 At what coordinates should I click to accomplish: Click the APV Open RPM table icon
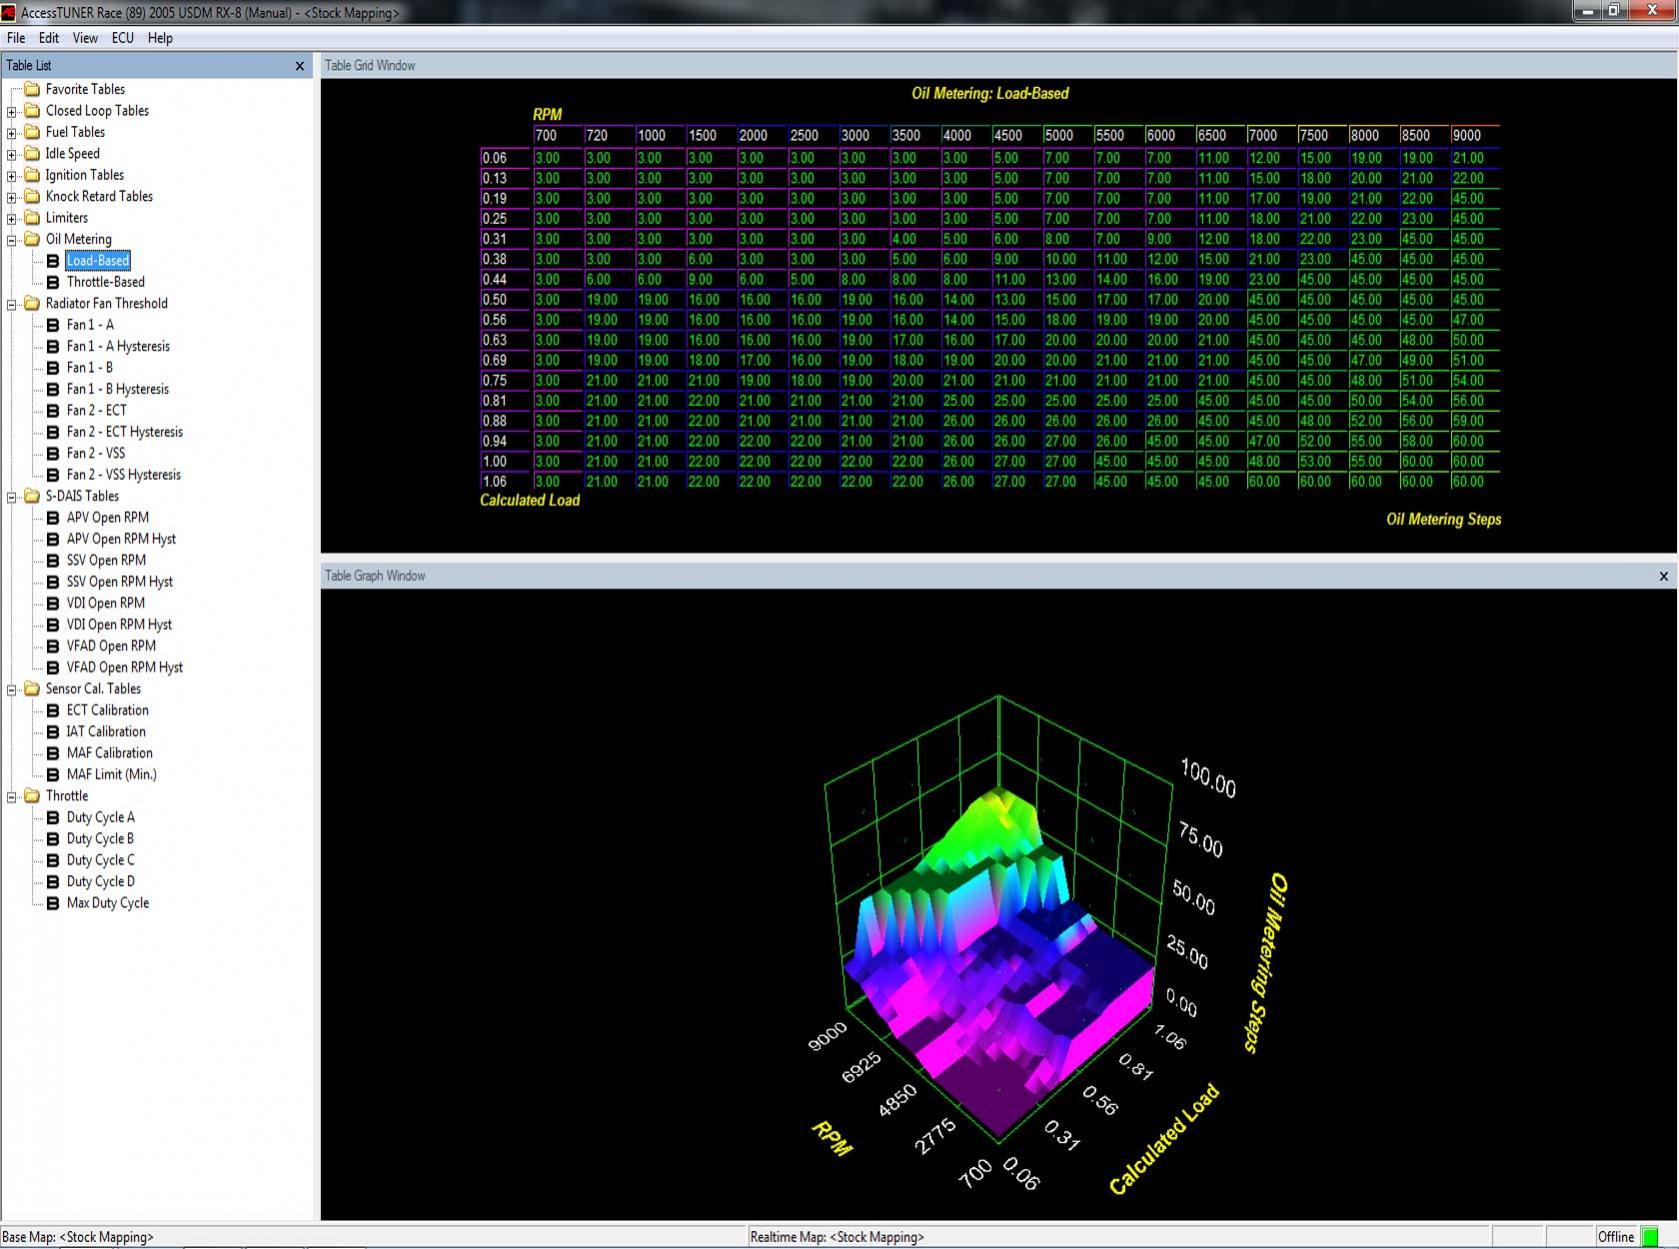tap(53, 518)
